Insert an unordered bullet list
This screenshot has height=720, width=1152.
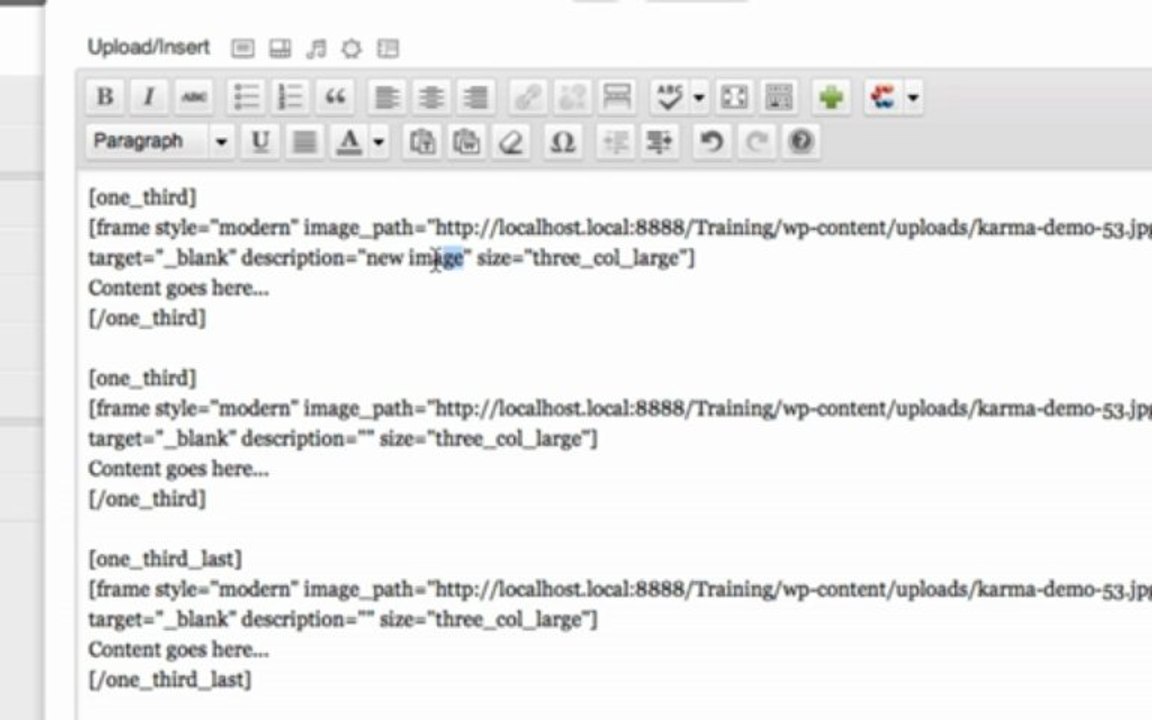(x=246, y=96)
